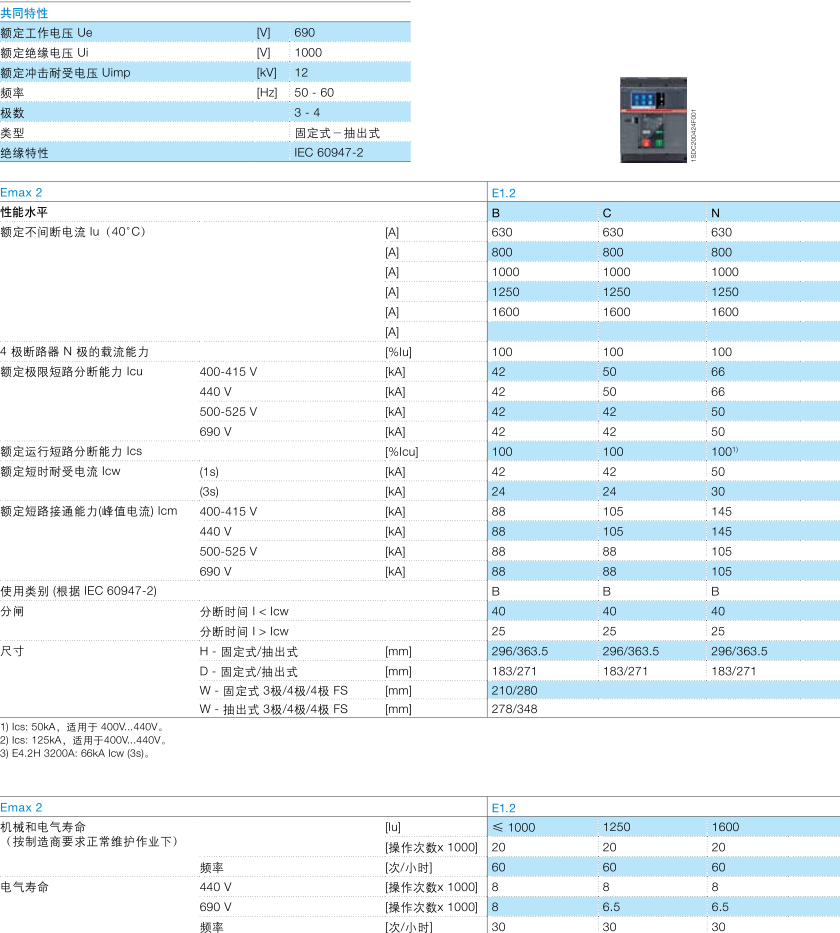
Task: Select the "（按制造商要求正常维护作业下）" note
Action: (x=90, y=841)
